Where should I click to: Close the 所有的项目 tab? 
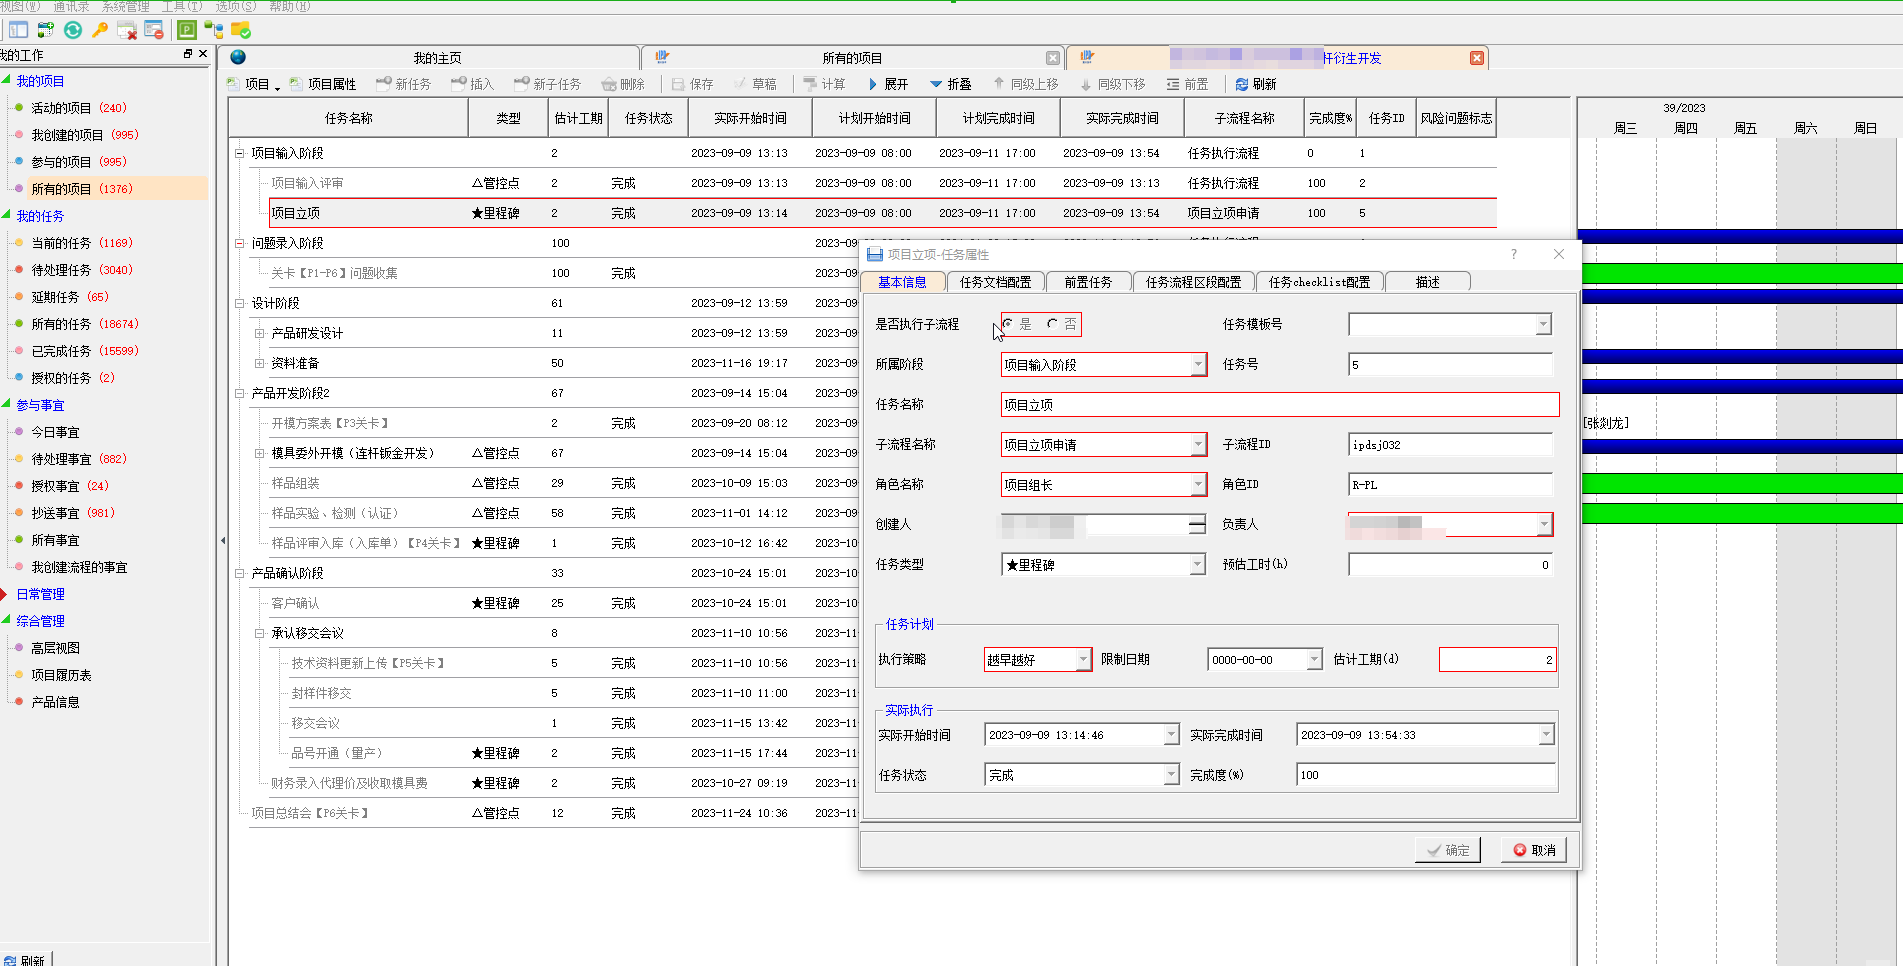(x=1052, y=58)
